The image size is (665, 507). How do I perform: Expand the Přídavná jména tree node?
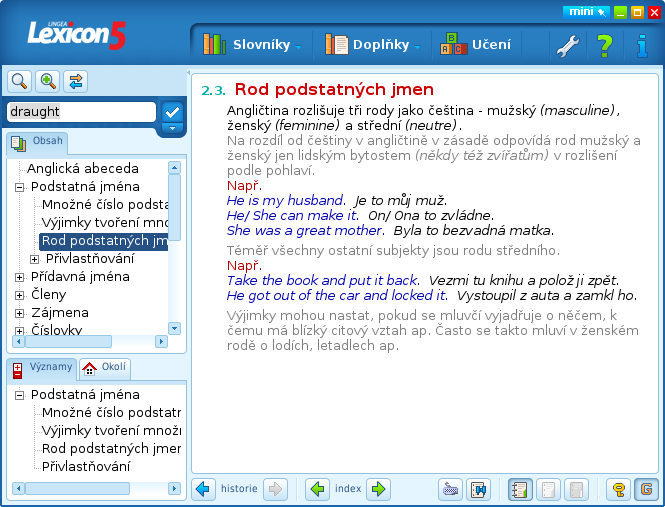point(19,277)
